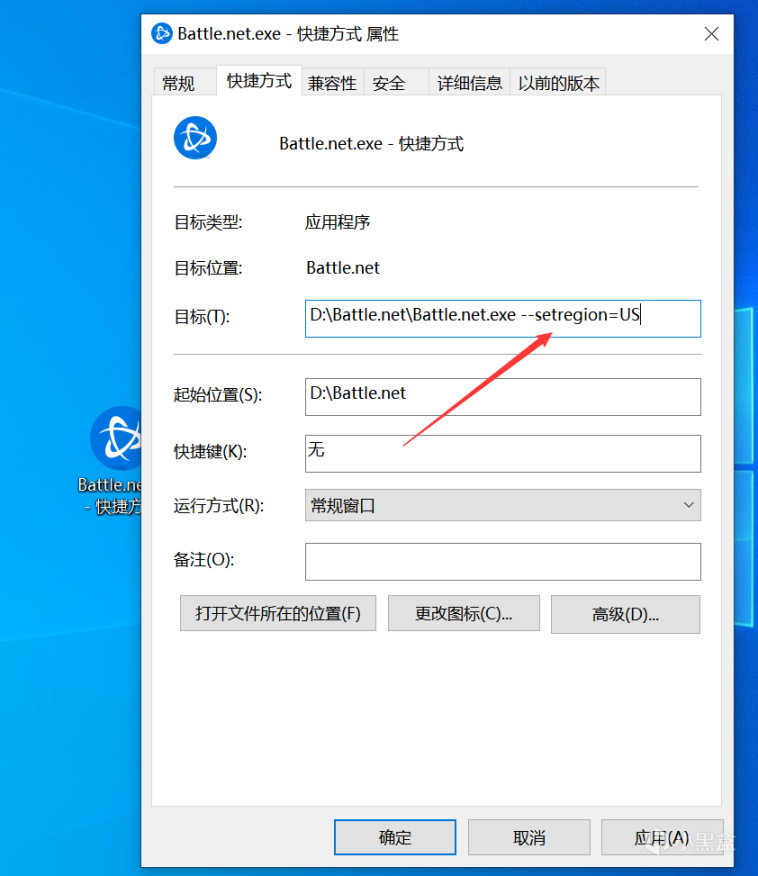Select the Battle.net desktop shortcut icon
The height and width of the screenshot is (876, 758).
(116, 439)
